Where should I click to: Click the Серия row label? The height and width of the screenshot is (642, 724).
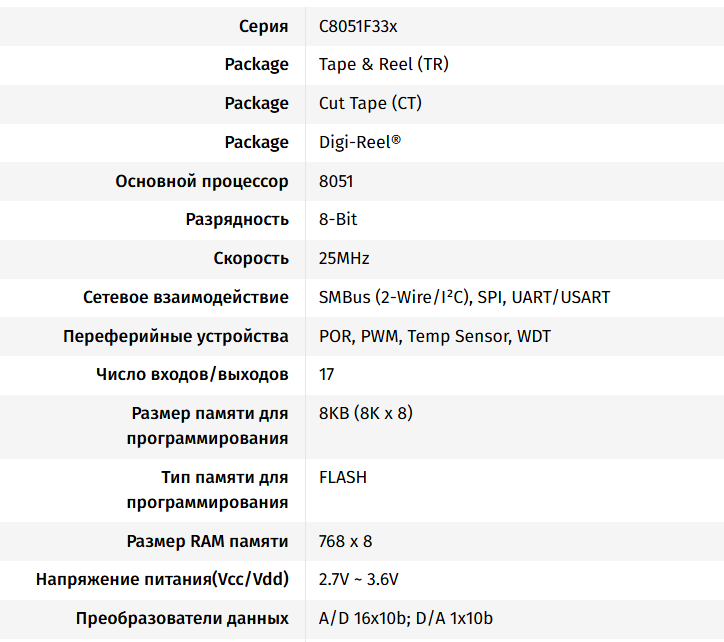pos(264,26)
